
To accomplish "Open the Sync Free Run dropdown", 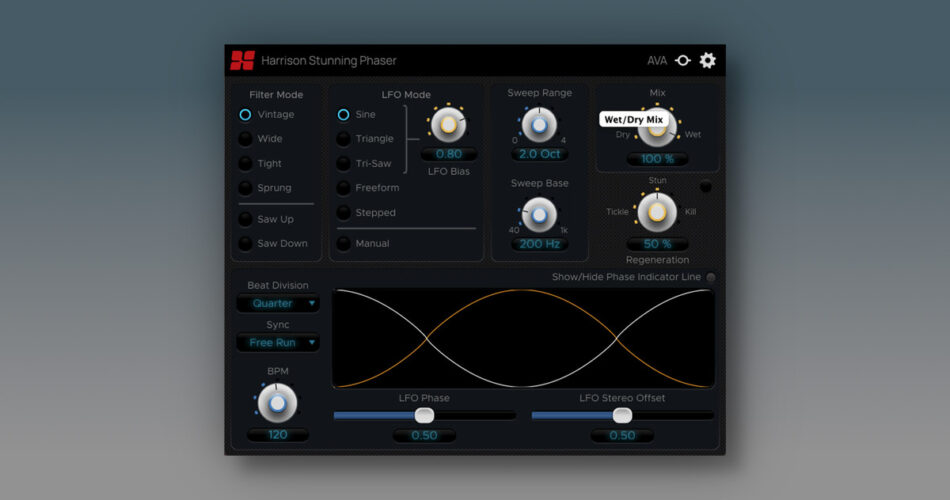I will coord(278,343).
